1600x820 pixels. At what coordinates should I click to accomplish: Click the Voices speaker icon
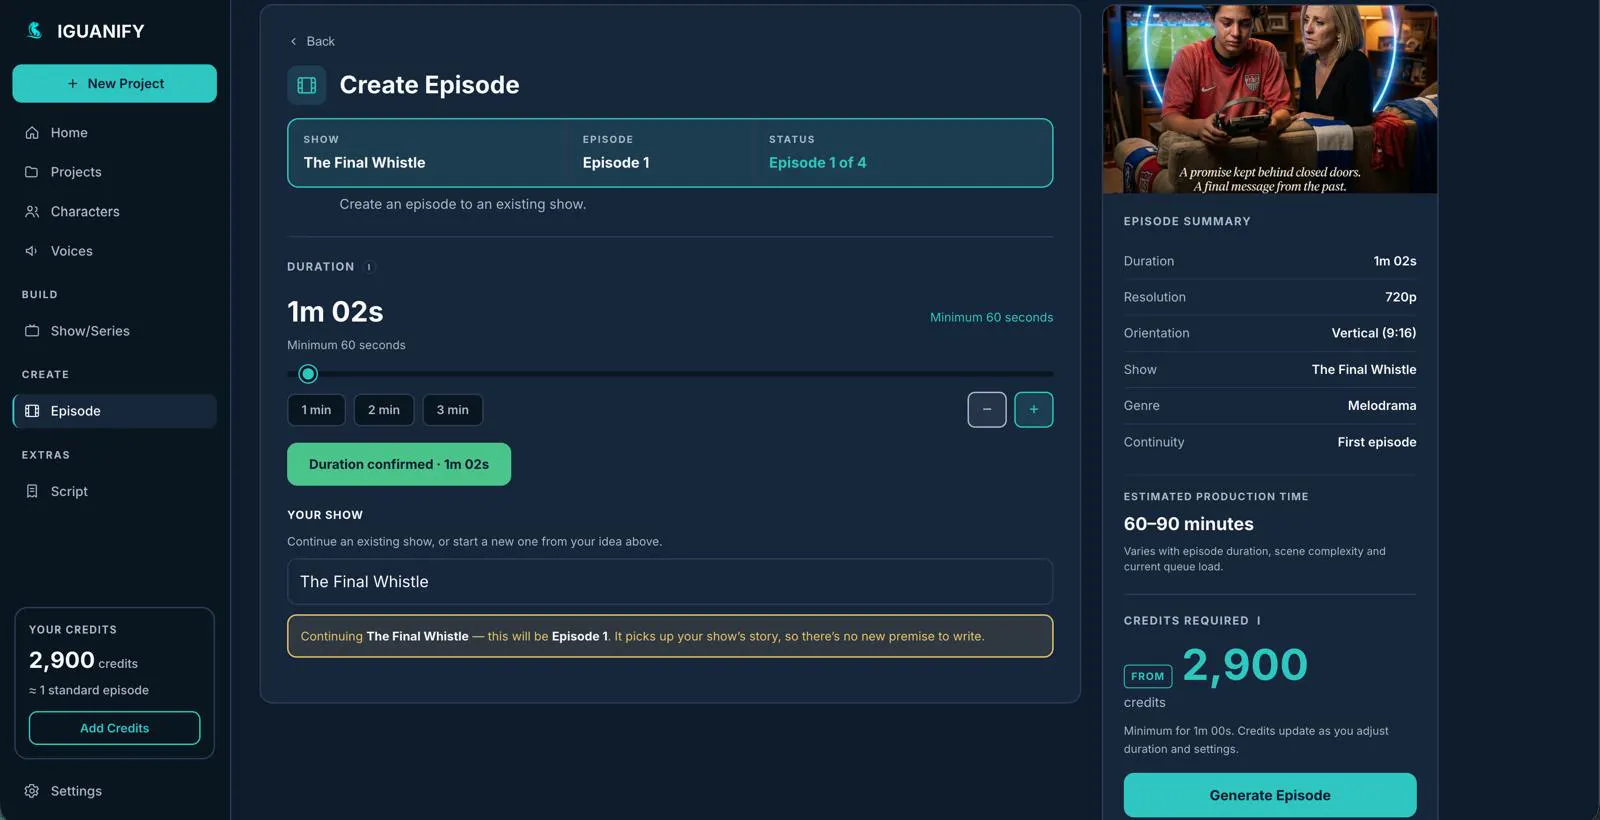(32, 251)
